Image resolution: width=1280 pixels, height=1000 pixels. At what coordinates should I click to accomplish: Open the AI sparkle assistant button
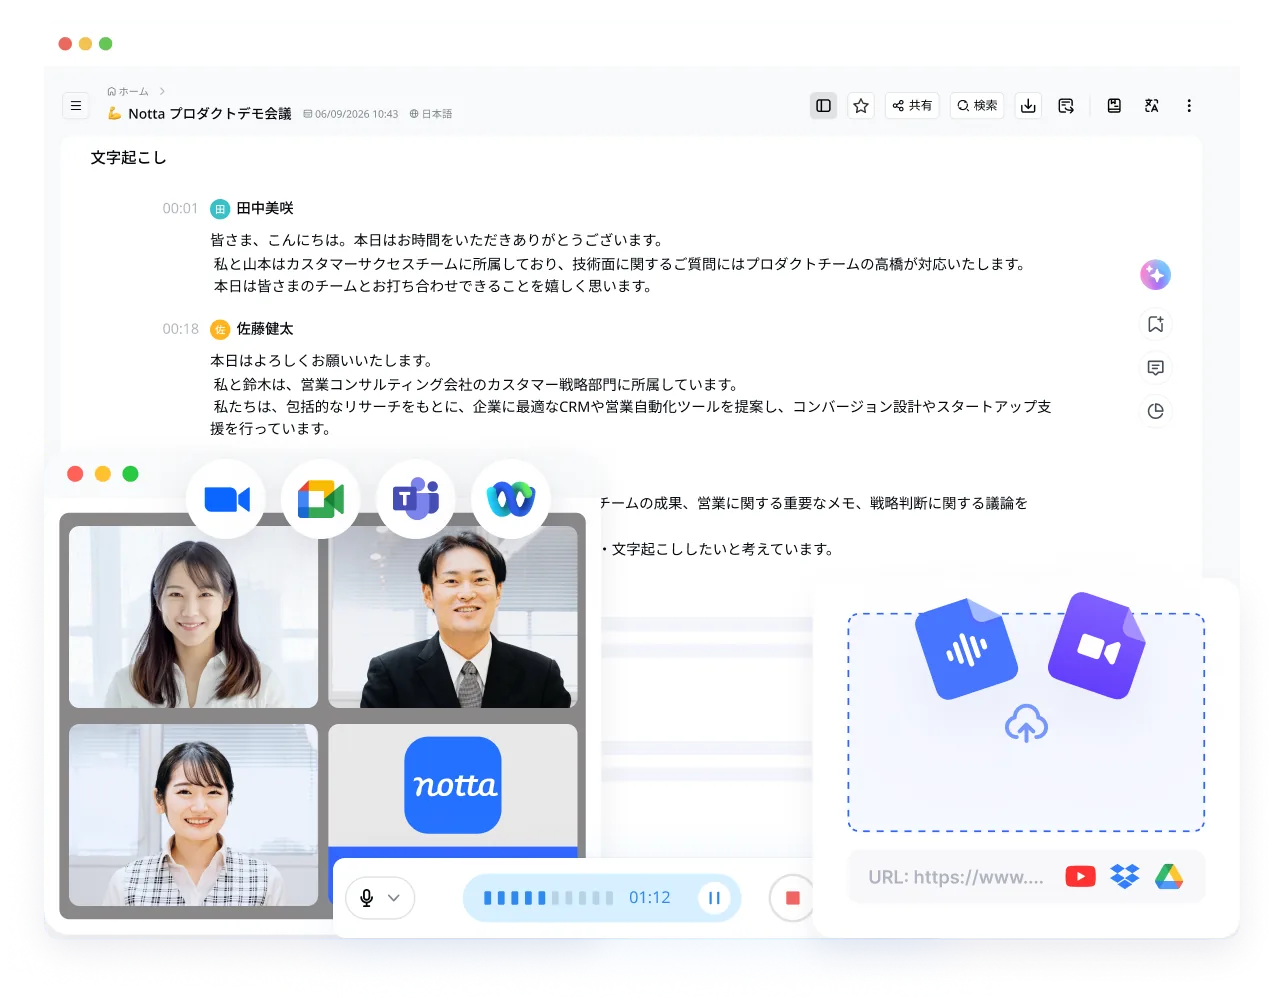tap(1155, 274)
